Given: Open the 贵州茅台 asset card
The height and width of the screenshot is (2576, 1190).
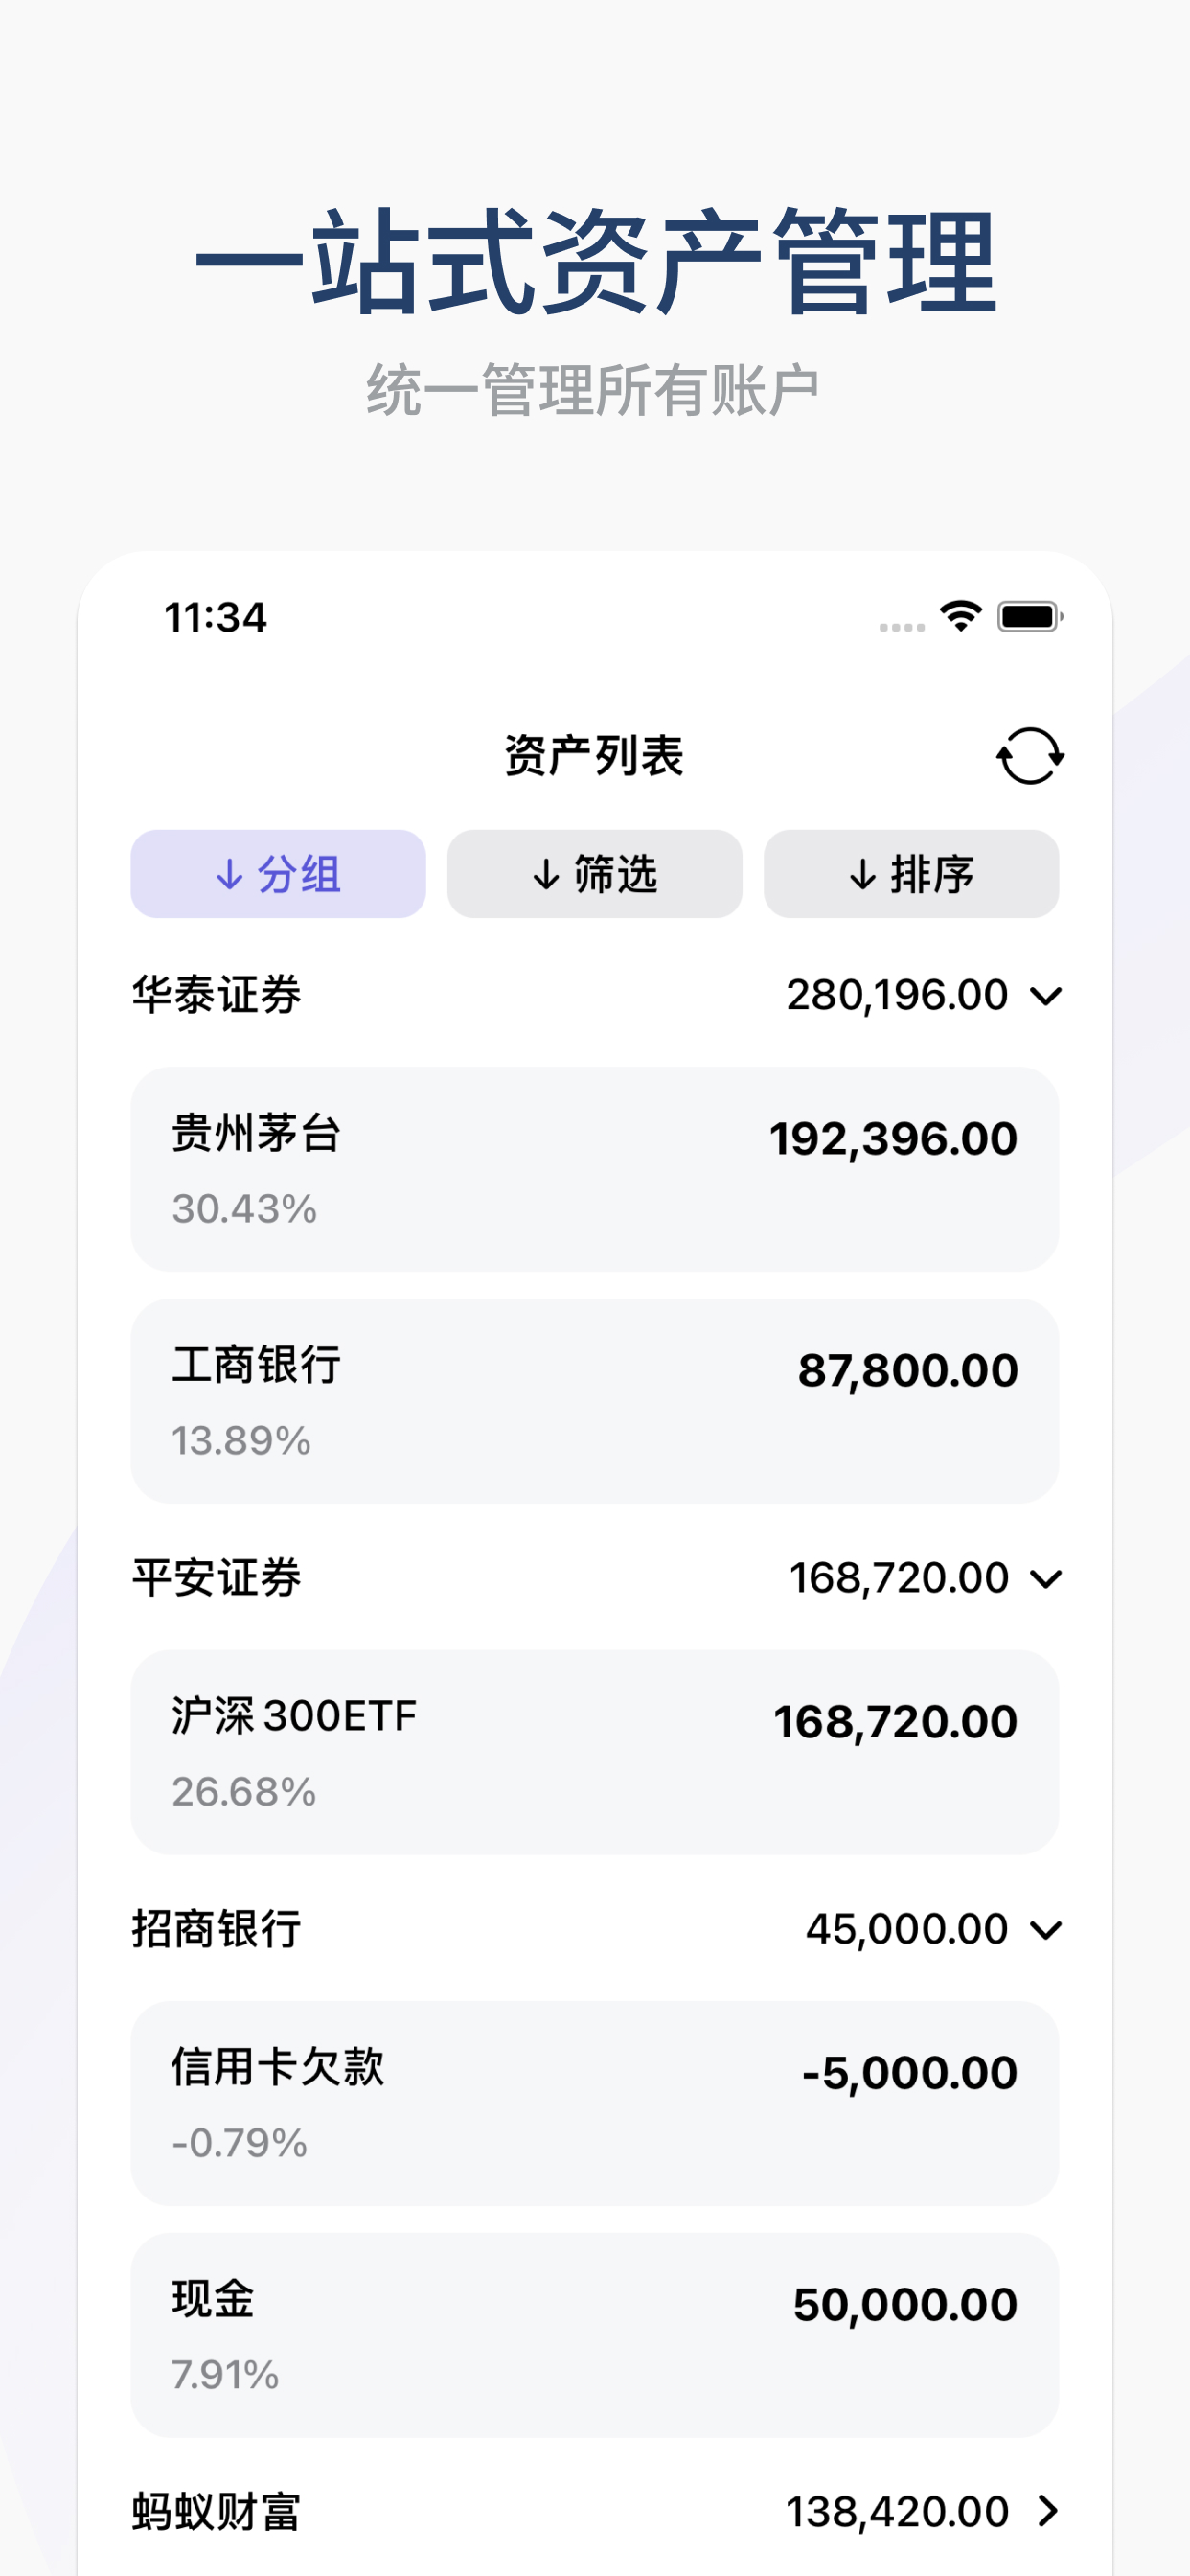Looking at the screenshot, I should tap(594, 1169).
